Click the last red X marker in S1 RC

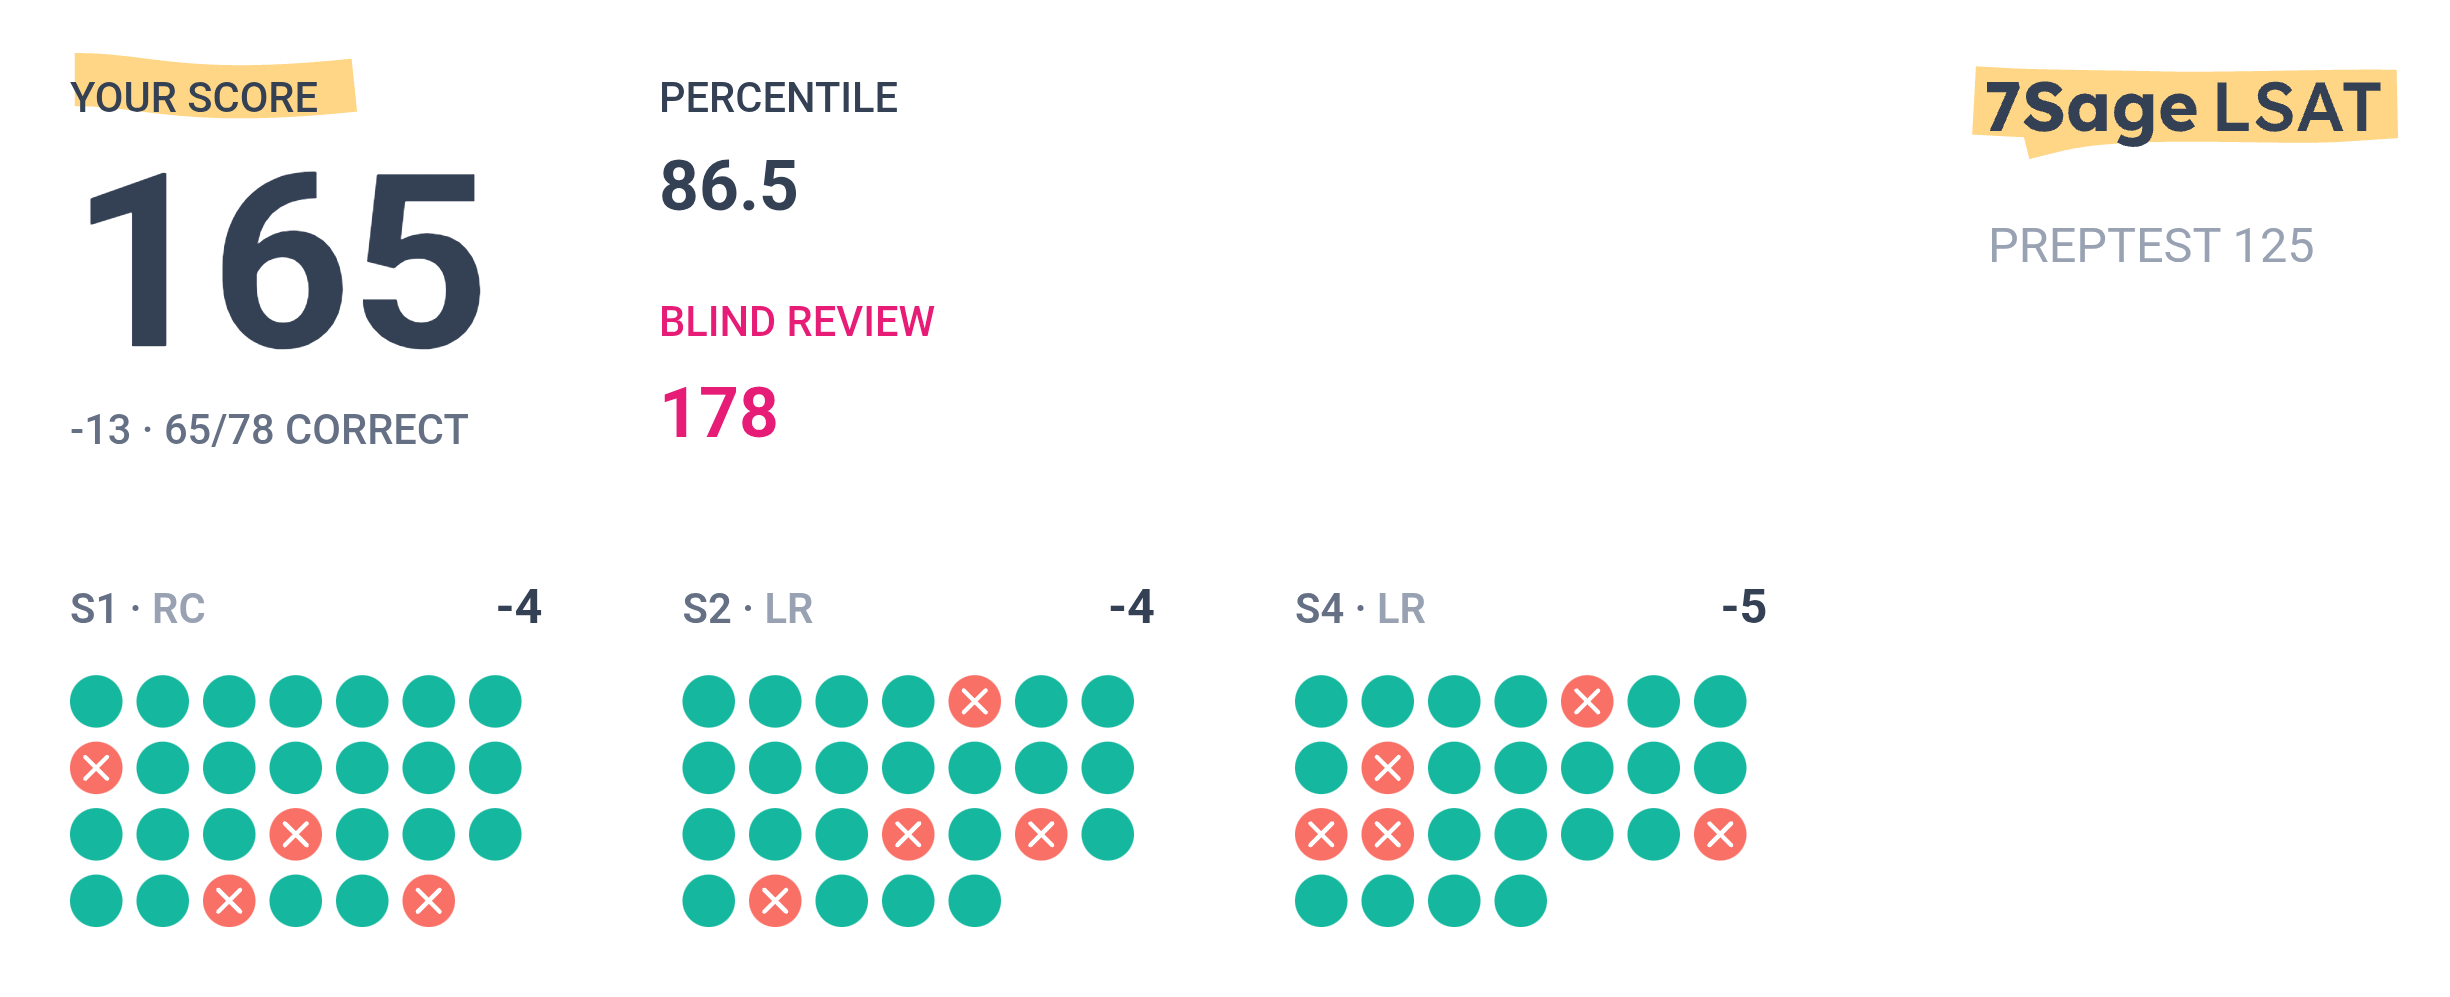pyautogui.click(x=429, y=901)
